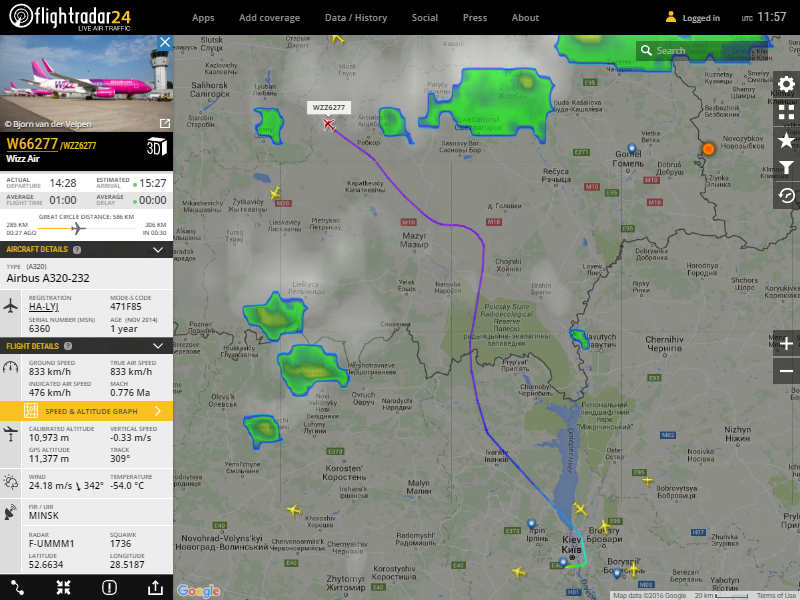This screenshot has width=800, height=600.
Task: Collapse the Aircraft Details section
Action: (158, 249)
